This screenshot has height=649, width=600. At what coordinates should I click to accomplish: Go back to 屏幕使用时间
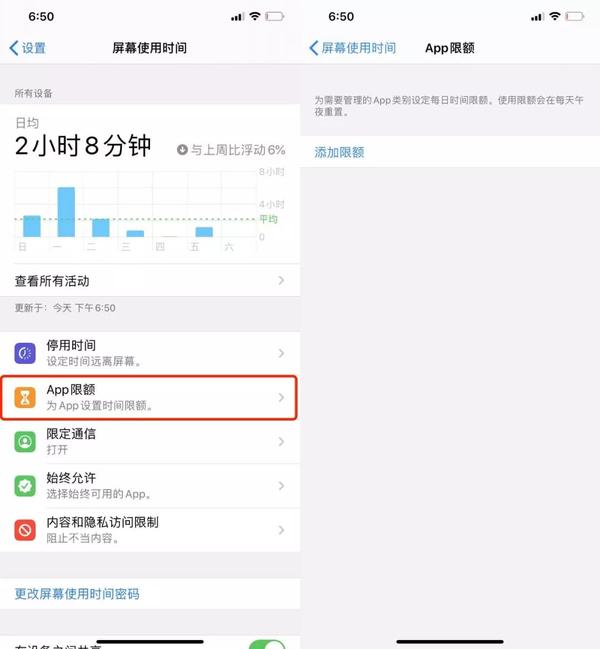tap(353, 48)
